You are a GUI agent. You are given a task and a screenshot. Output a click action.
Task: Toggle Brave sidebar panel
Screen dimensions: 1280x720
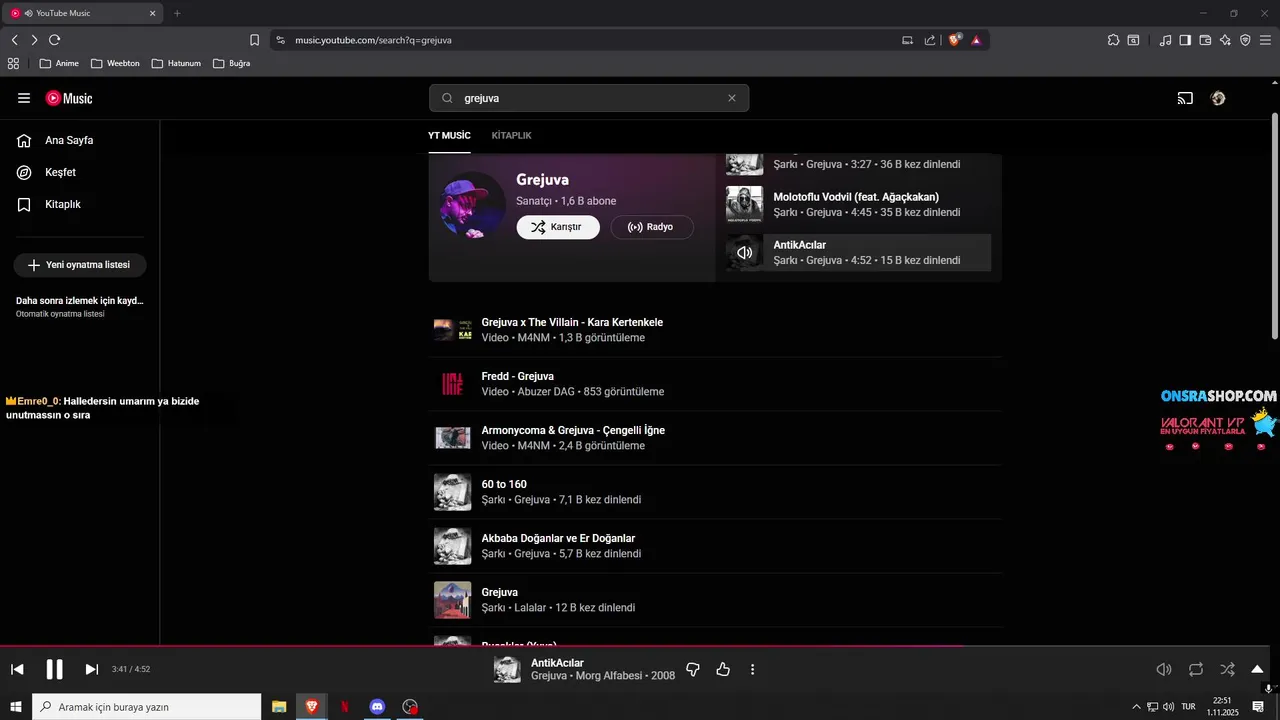1185,40
